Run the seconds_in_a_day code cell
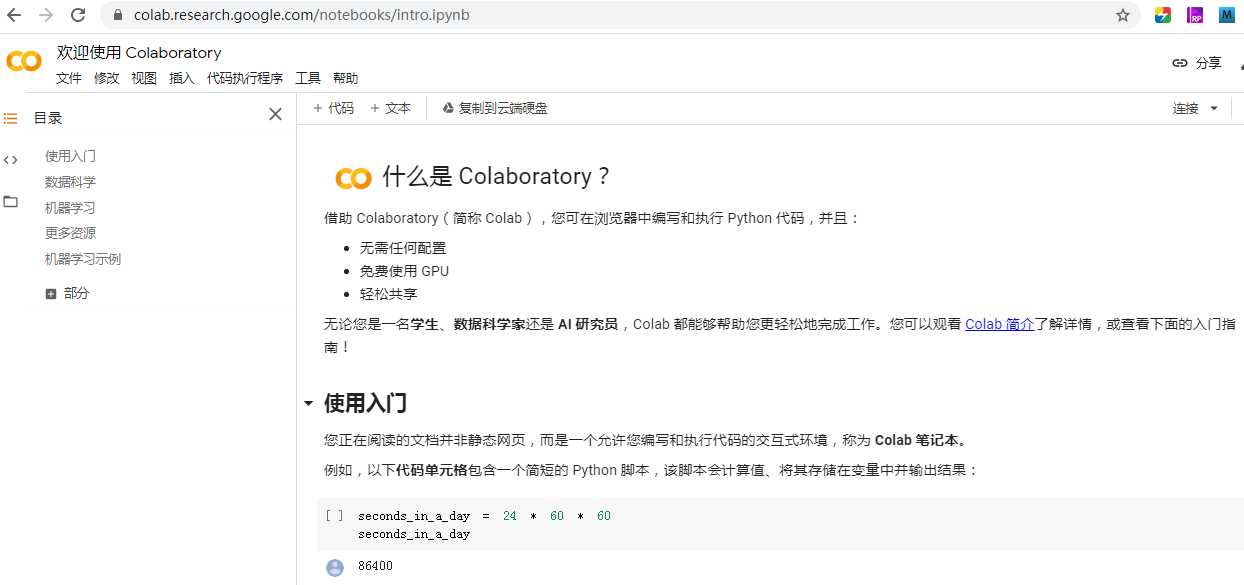The height and width of the screenshot is (585, 1244). (334, 516)
